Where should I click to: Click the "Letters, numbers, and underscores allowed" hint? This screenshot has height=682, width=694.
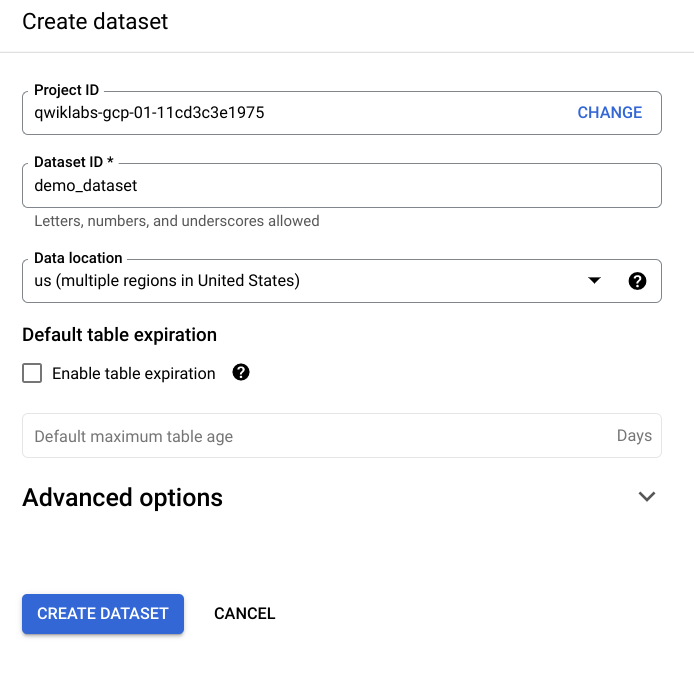coord(177,221)
